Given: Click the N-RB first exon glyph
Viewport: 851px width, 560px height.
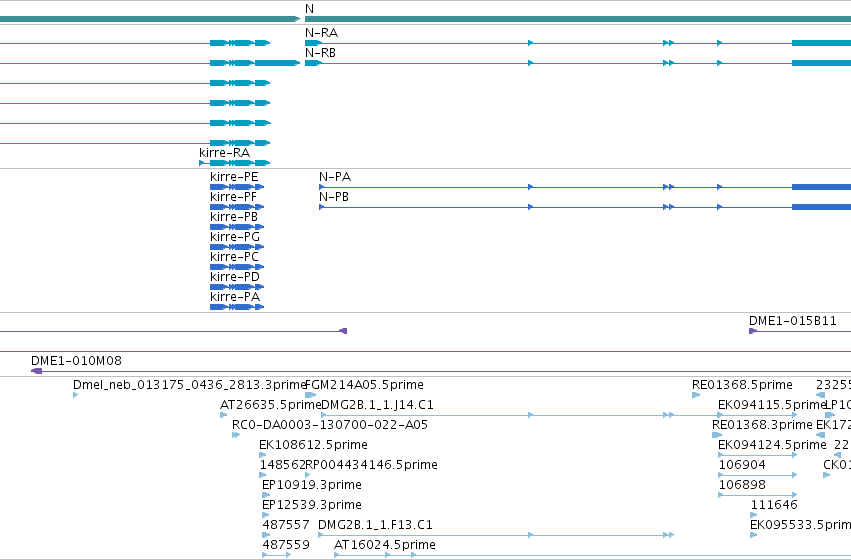Looking at the screenshot, I should (x=313, y=63).
